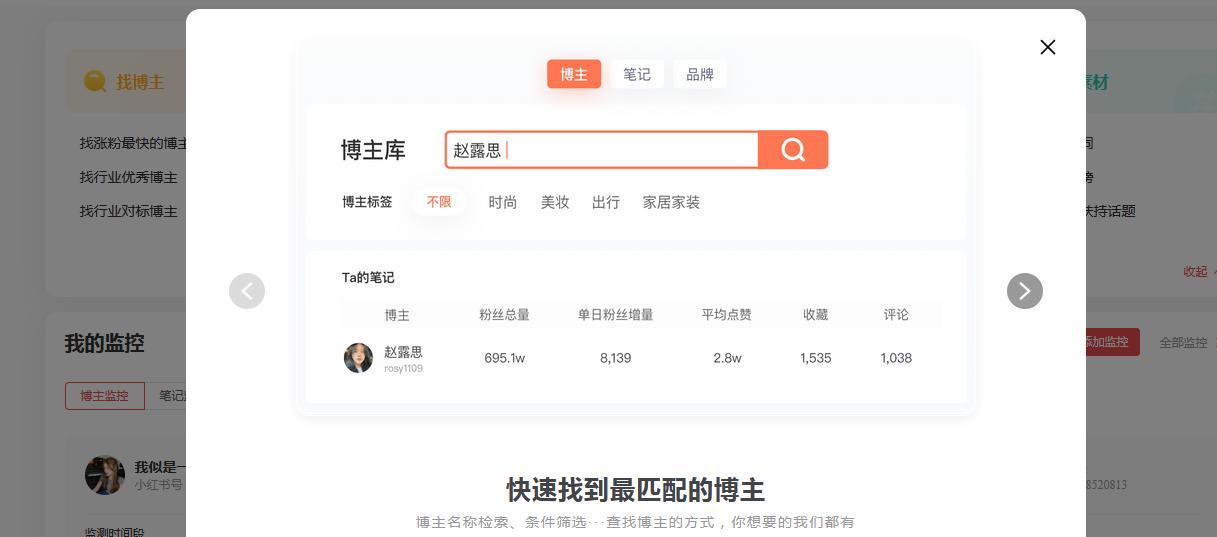Image resolution: width=1217 pixels, height=537 pixels.
Task: Switch to the 笔记 tab
Action: coord(637,74)
